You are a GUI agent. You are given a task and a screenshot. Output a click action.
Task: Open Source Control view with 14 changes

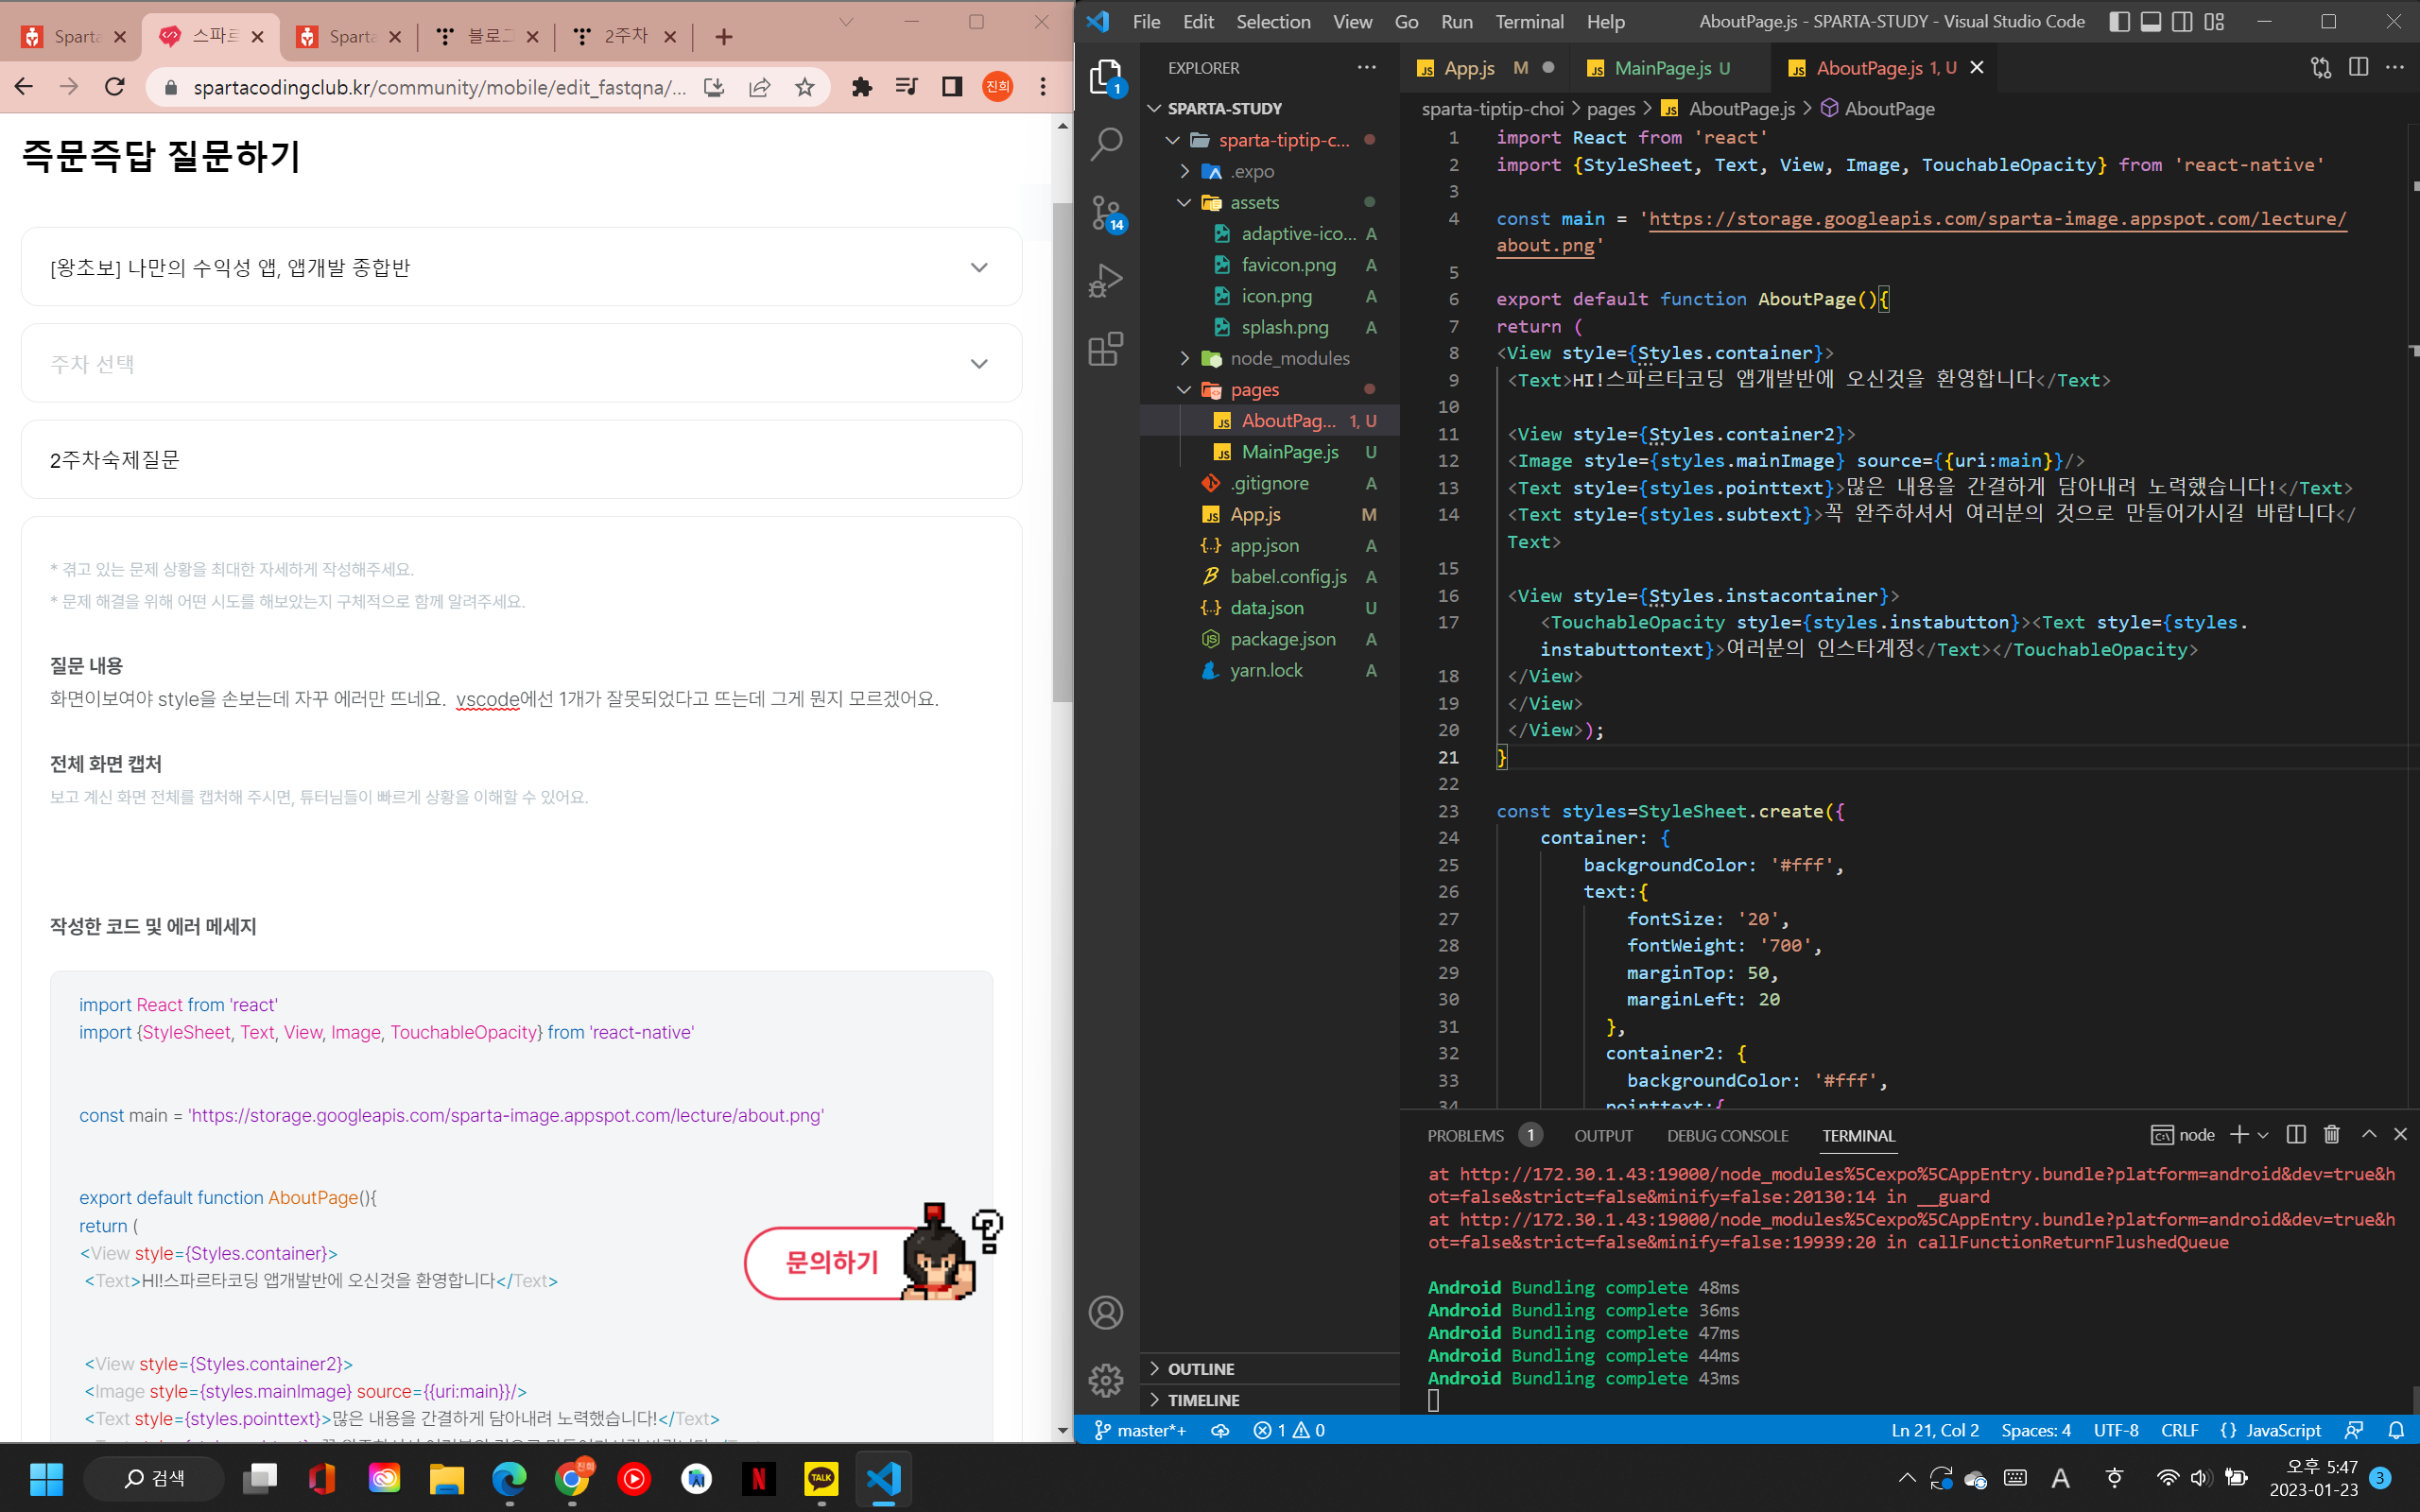1106,213
